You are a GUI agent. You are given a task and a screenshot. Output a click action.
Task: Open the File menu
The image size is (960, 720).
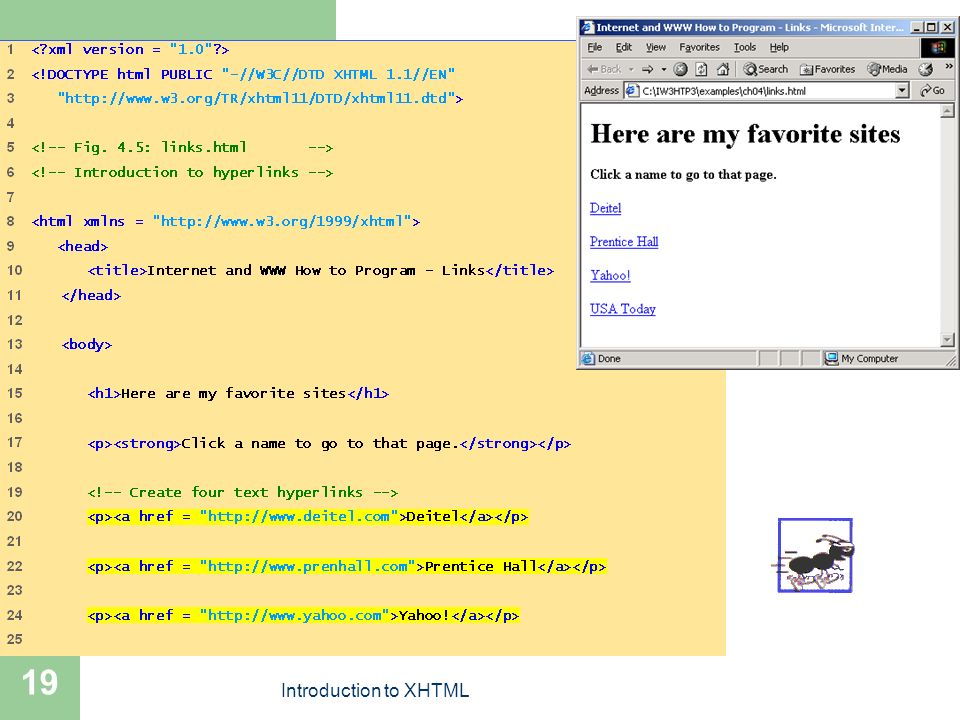click(x=594, y=47)
